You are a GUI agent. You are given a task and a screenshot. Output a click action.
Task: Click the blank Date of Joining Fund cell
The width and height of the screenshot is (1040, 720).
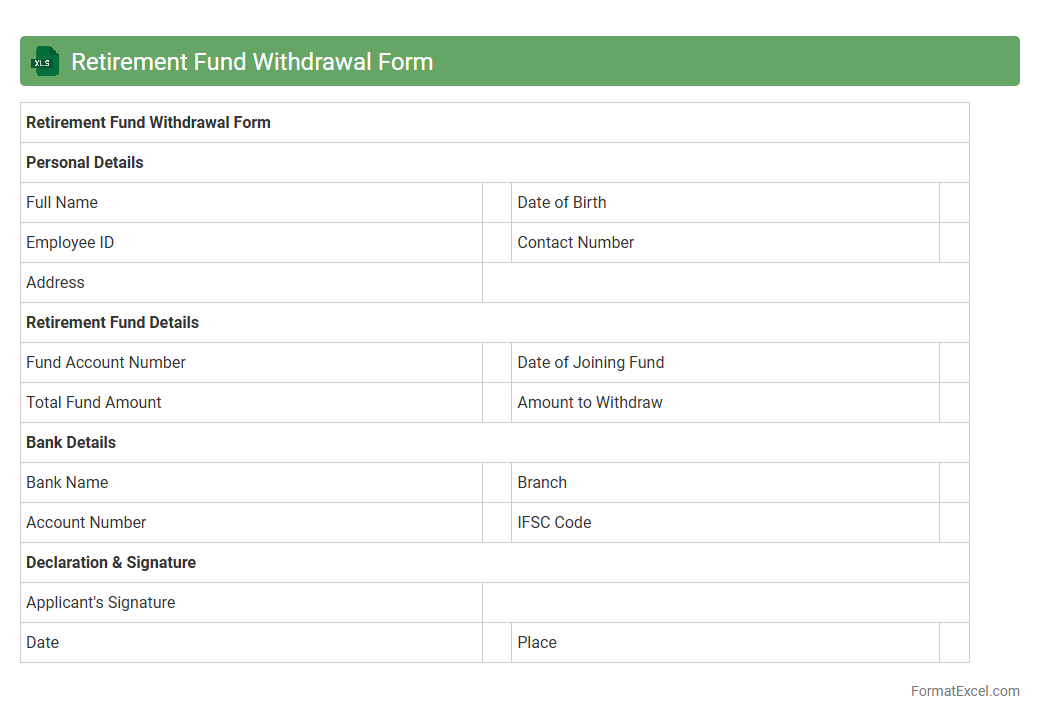954,362
